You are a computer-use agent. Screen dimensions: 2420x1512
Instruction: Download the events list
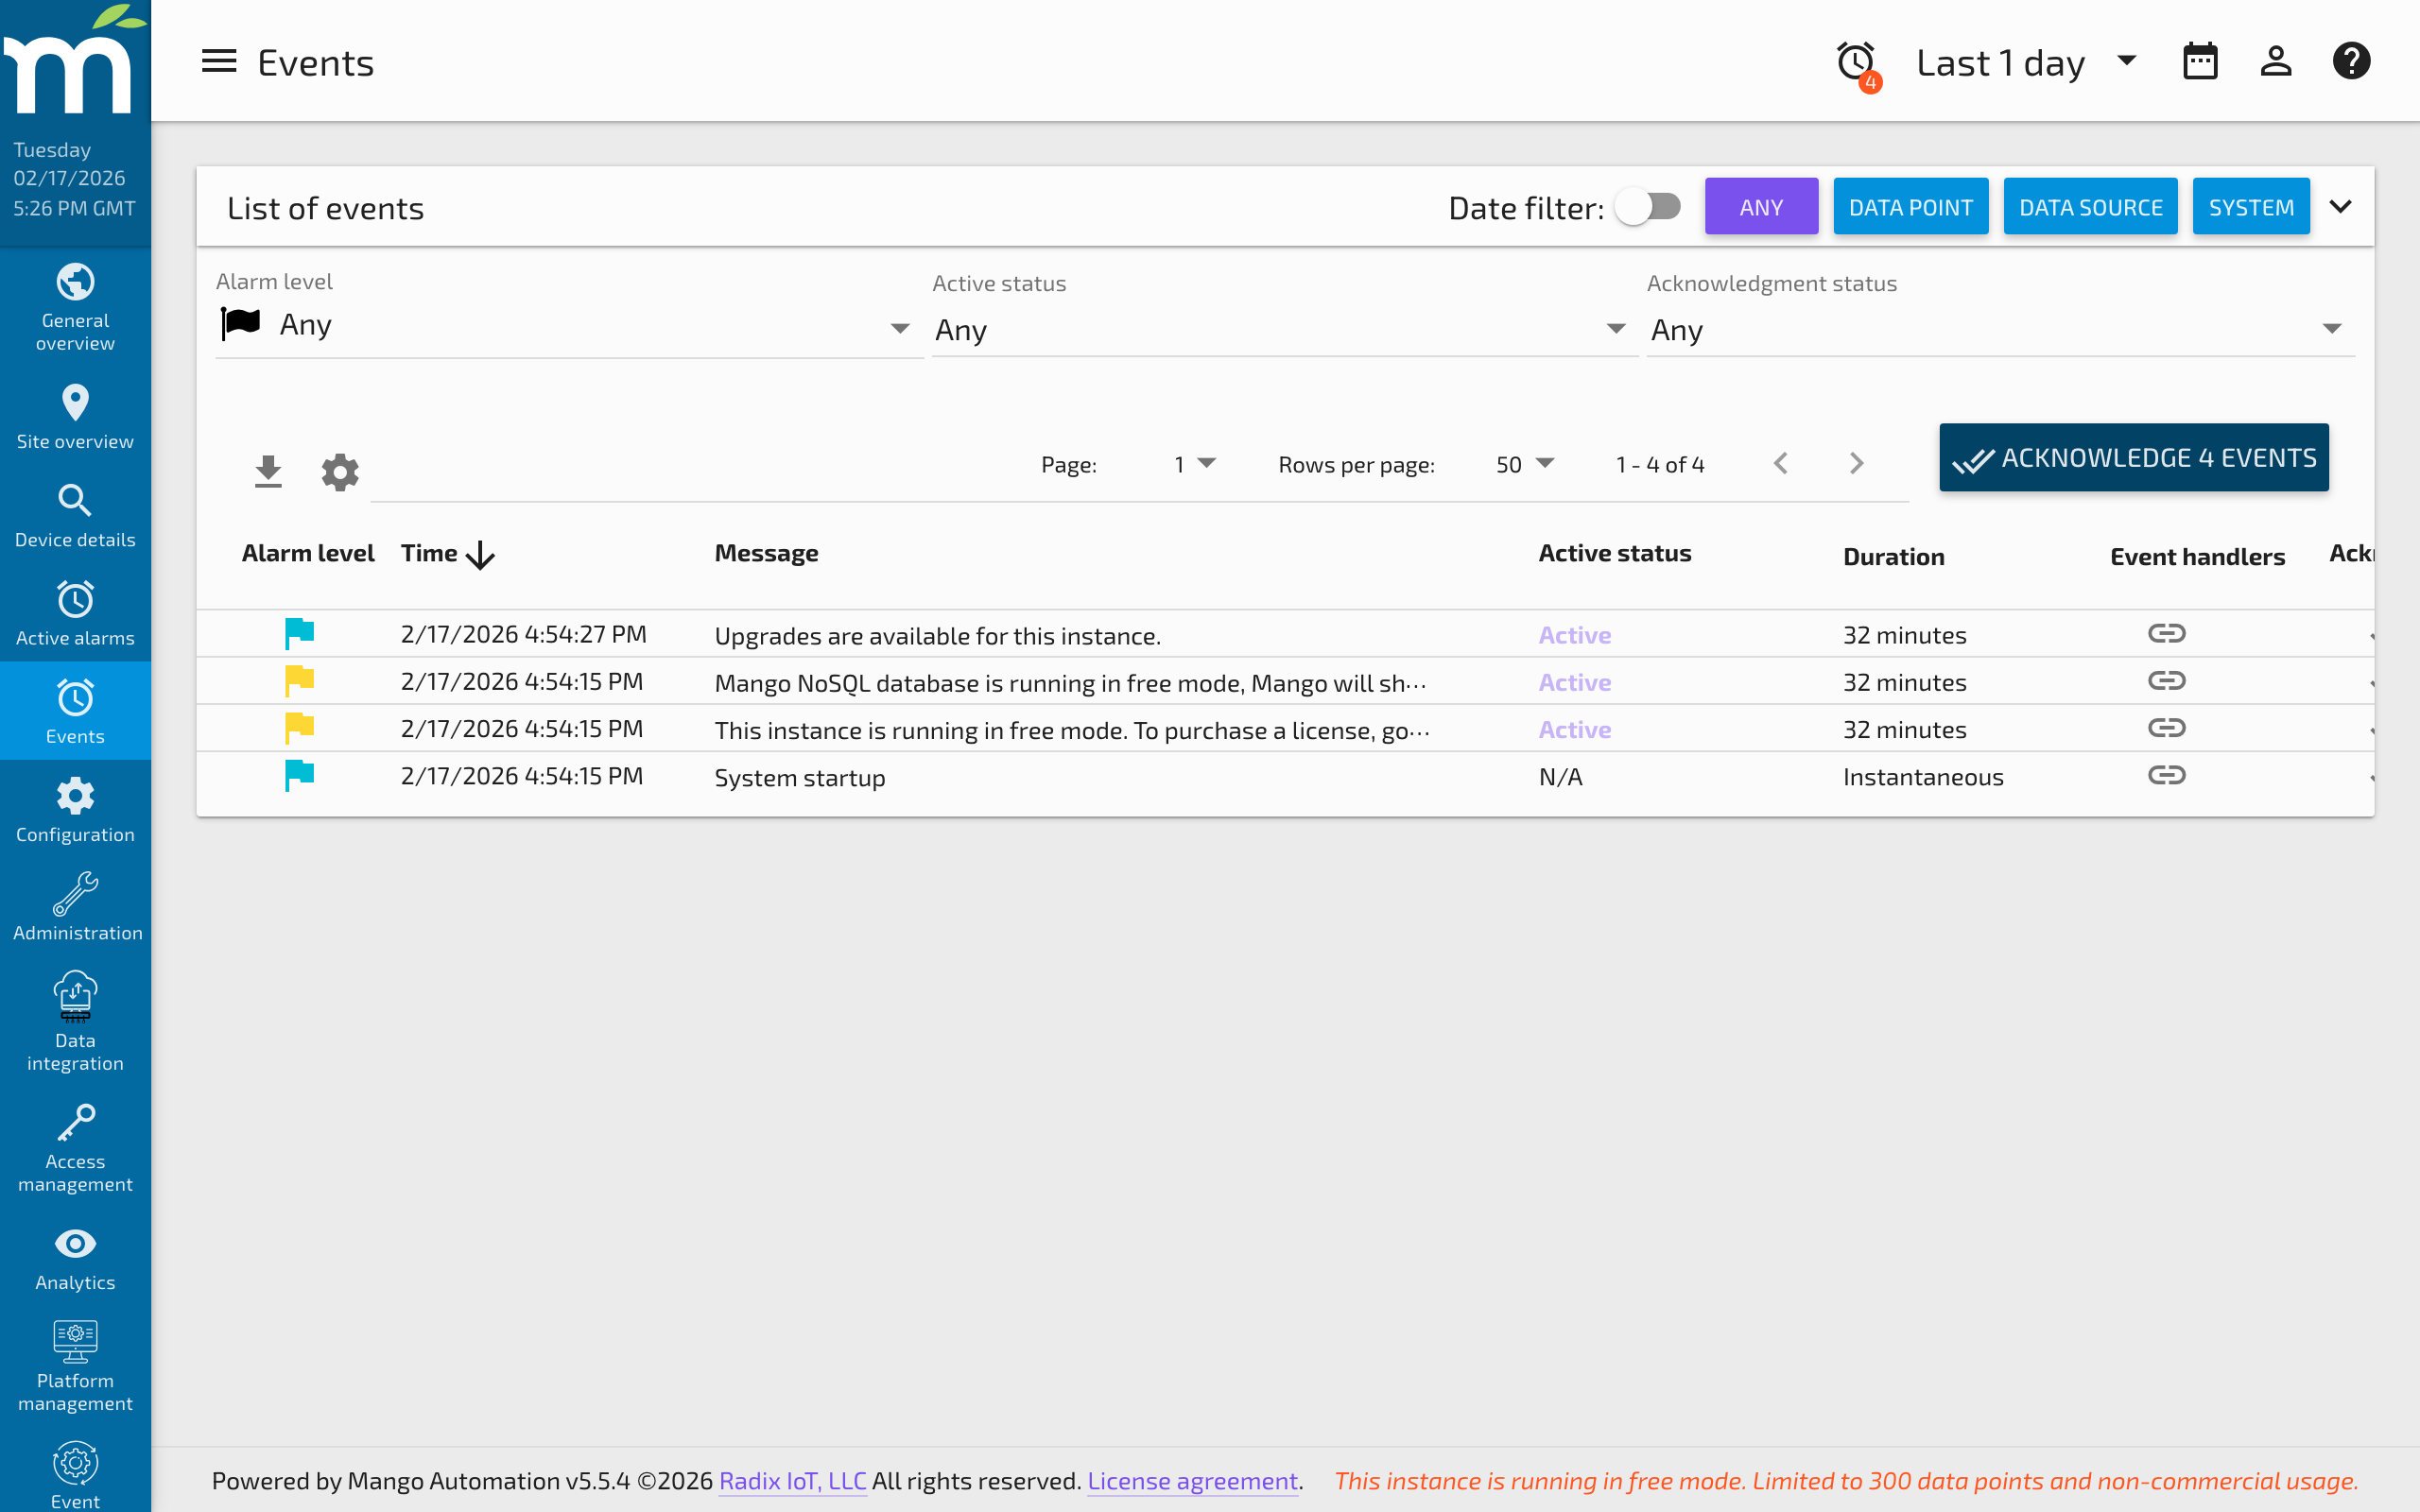pos(268,470)
